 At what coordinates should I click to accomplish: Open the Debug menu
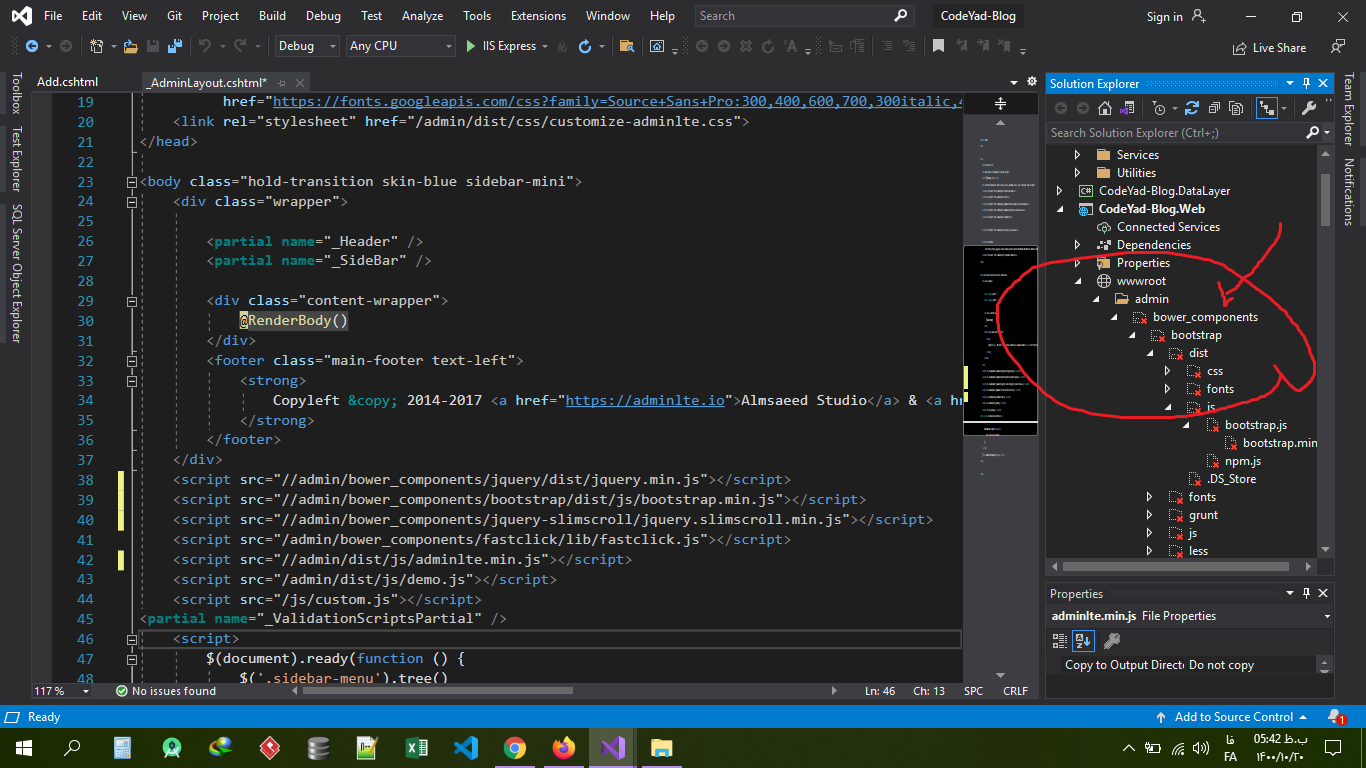point(323,16)
